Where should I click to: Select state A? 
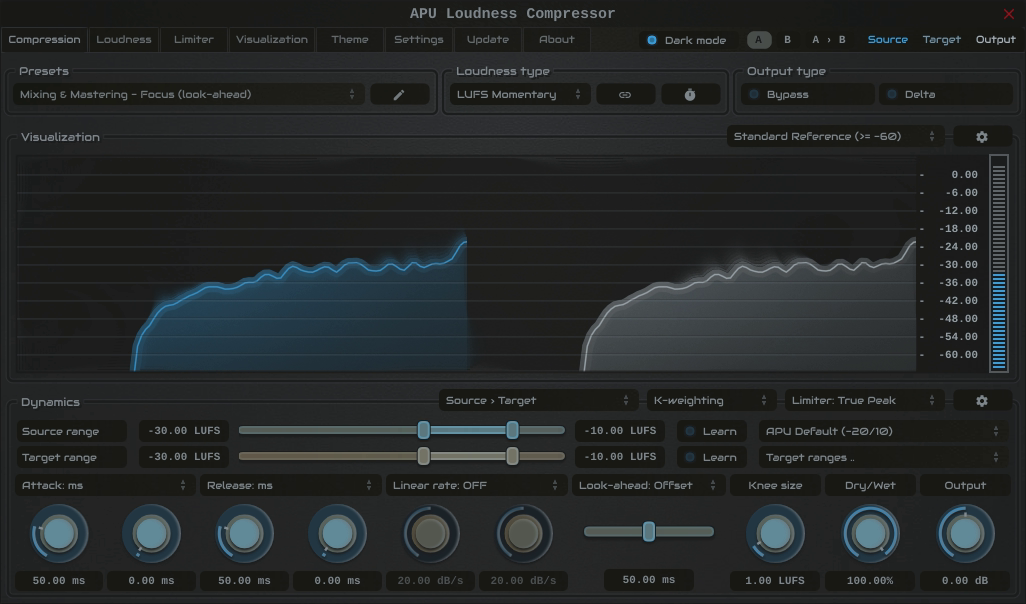759,40
